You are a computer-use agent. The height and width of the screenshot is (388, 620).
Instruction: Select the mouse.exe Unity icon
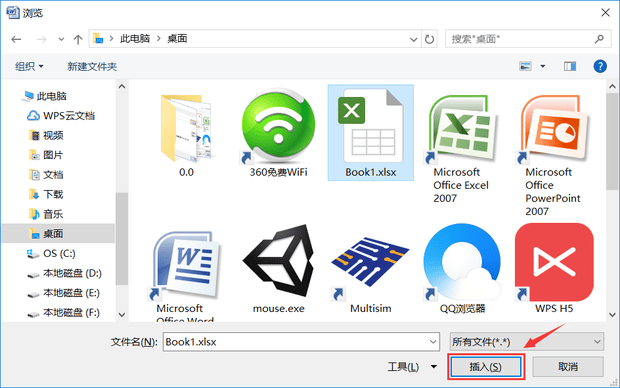pos(278,262)
